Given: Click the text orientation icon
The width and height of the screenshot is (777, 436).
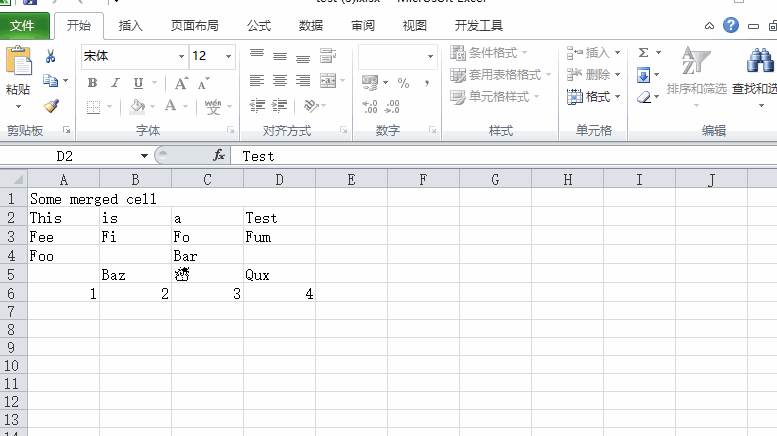Looking at the screenshot, I should click(x=311, y=106).
